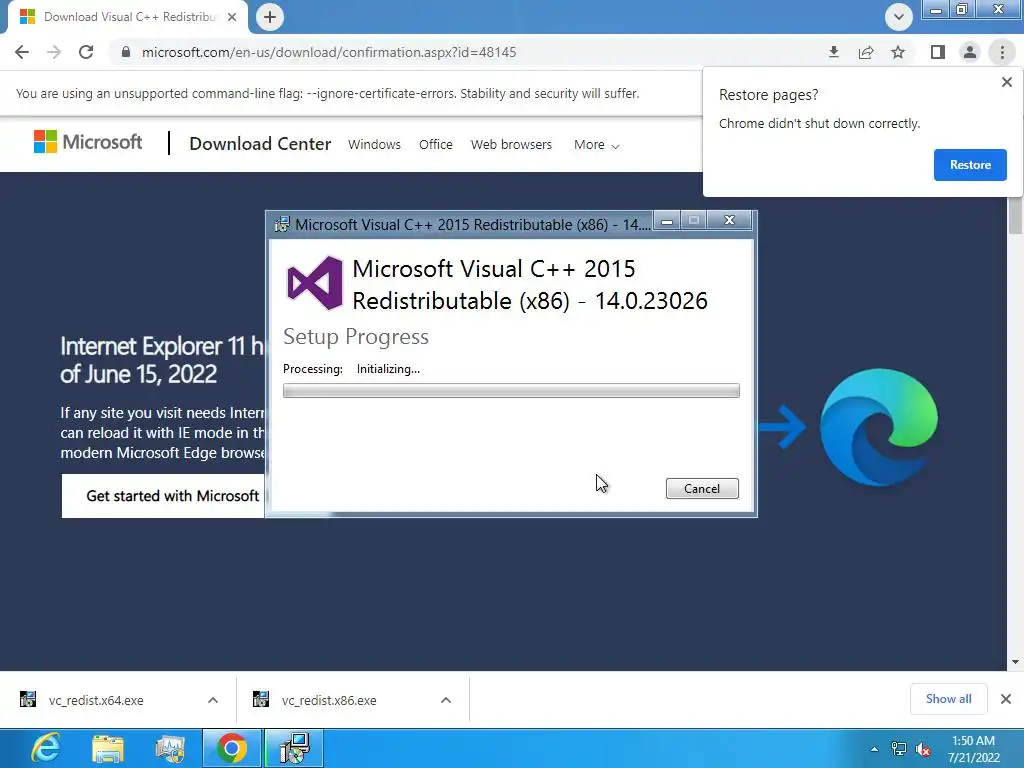Viewport: 1024px width, 768px height.
Task: Click the page vertical scrollbar
Action: coord(1015,216)
